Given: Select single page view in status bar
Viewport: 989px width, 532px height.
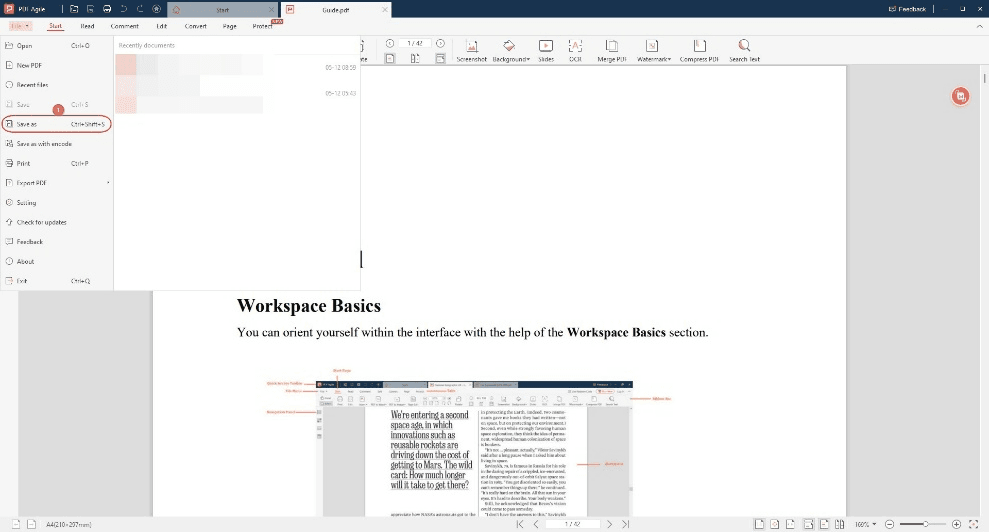Looking at the screenshot, I should [x=759, y=524].
